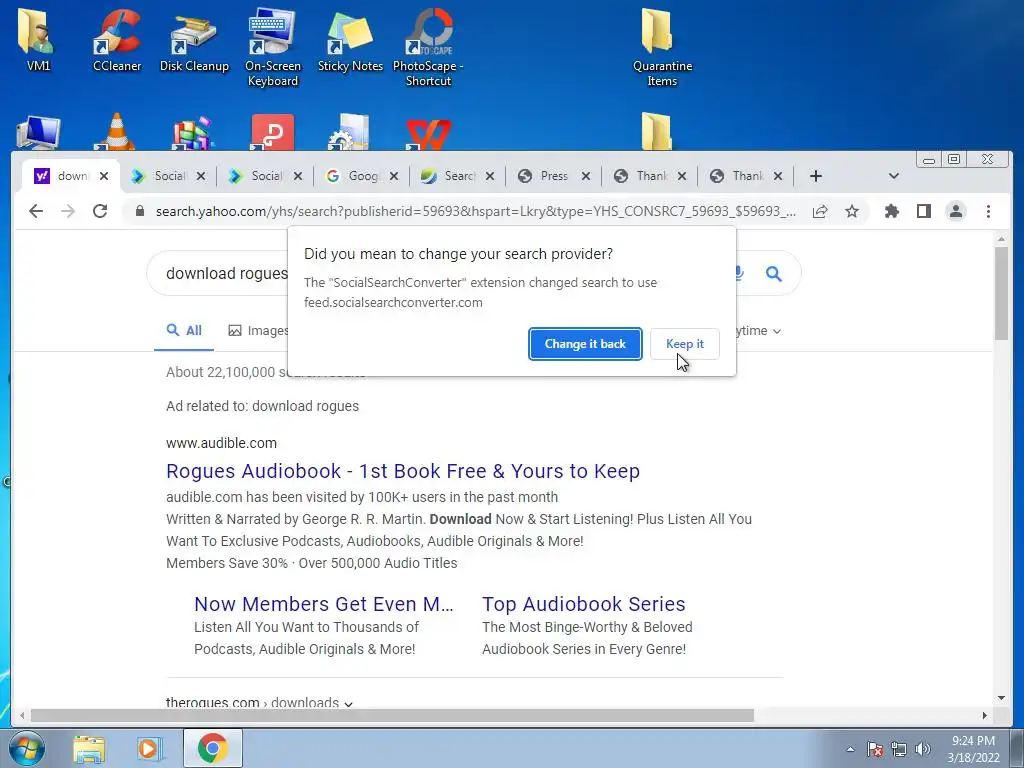1024x768 pixels.
Task: Open the Chrome three-dot menu
Action: pyautogui.click(x=988, y=211)
